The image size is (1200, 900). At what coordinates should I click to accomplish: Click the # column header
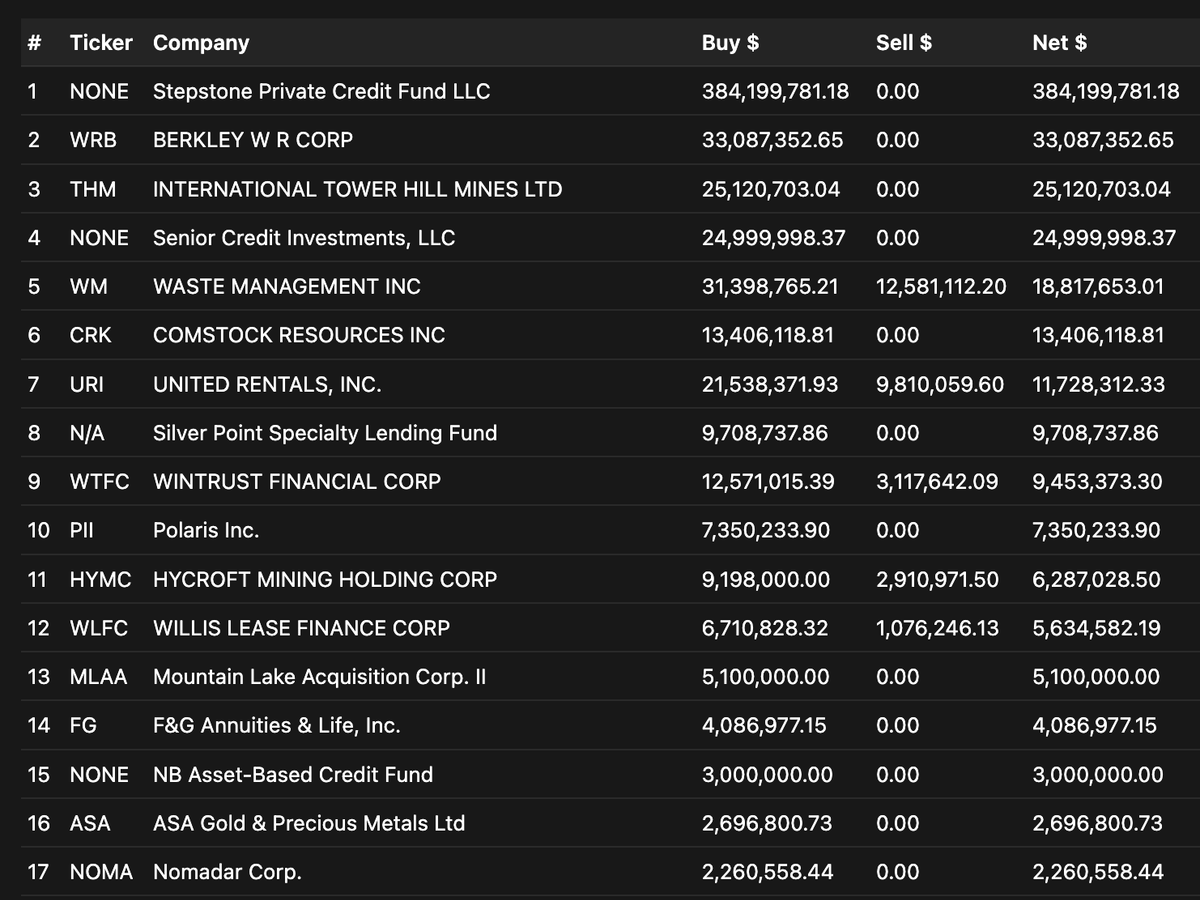point(35,43)
